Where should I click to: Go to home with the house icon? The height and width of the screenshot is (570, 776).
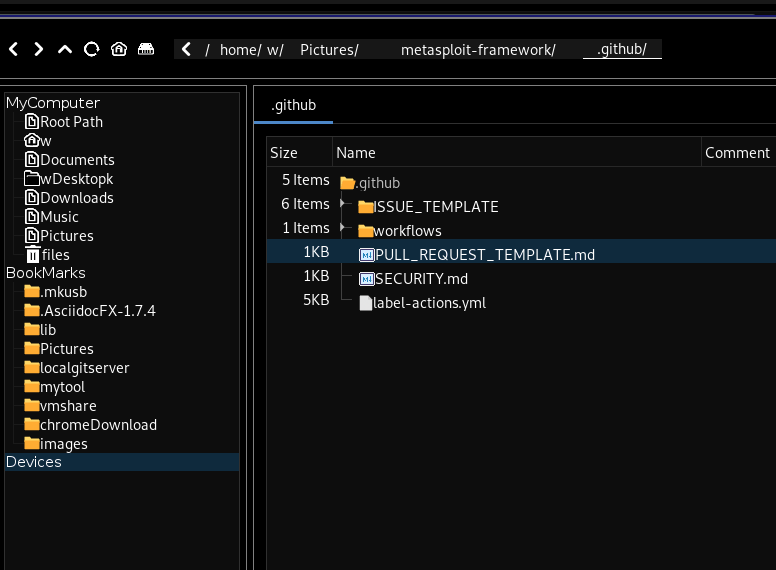[x=119, y=49]
